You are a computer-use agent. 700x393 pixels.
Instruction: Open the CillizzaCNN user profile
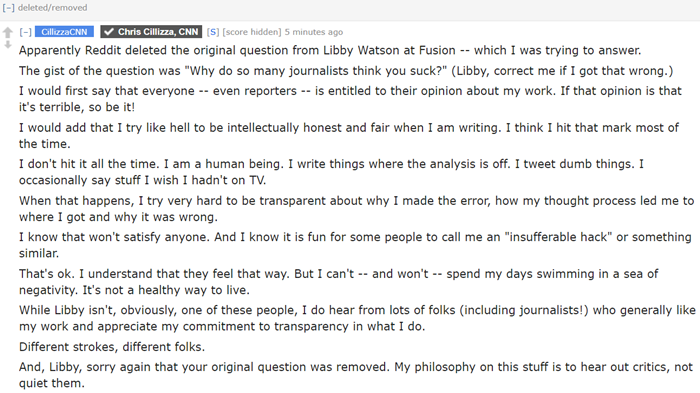pos(64,32)
